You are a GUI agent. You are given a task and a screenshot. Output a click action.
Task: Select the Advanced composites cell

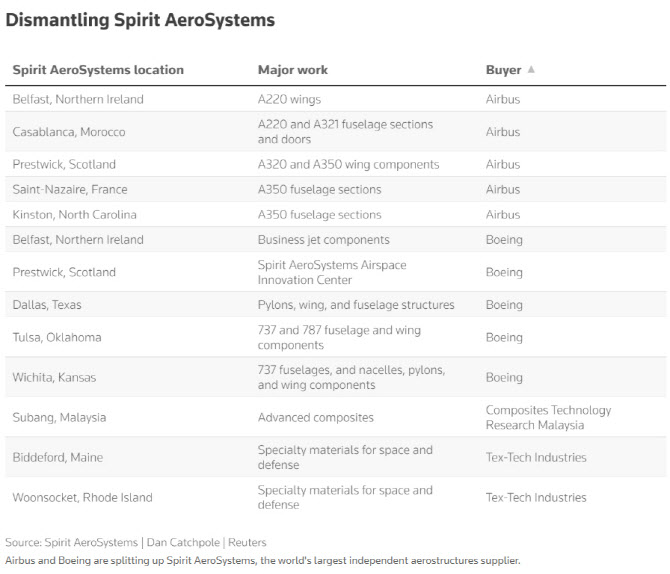click(316, 417)
